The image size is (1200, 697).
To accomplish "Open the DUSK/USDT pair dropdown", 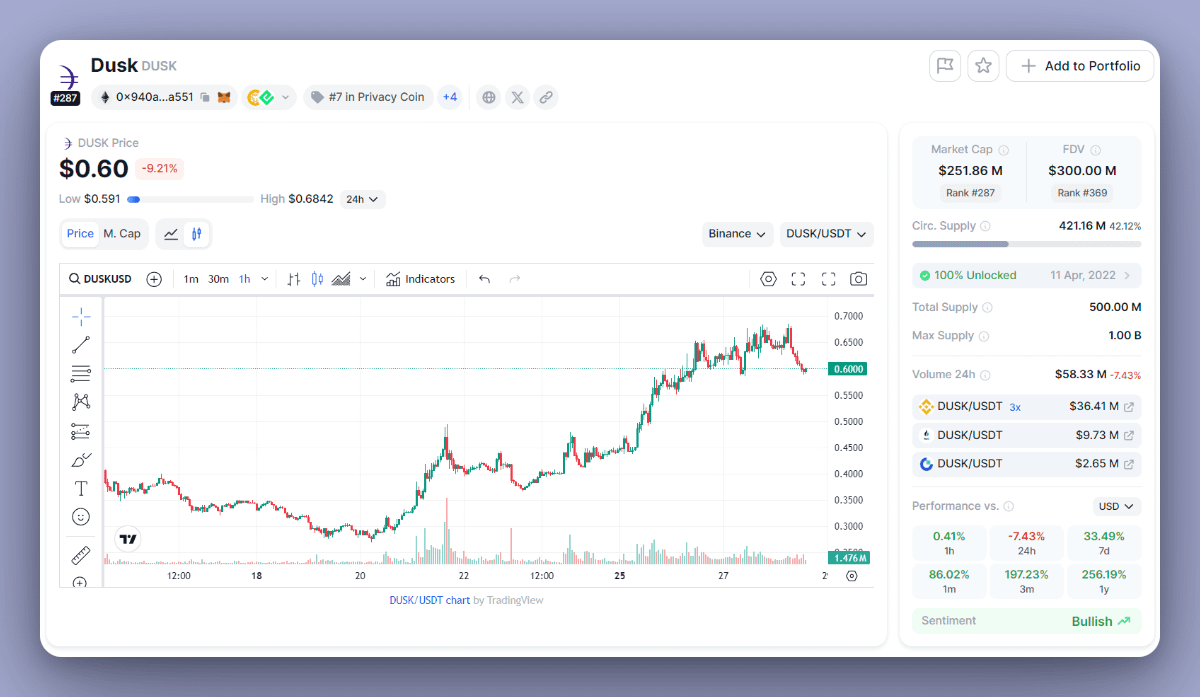I will (827, 234).
